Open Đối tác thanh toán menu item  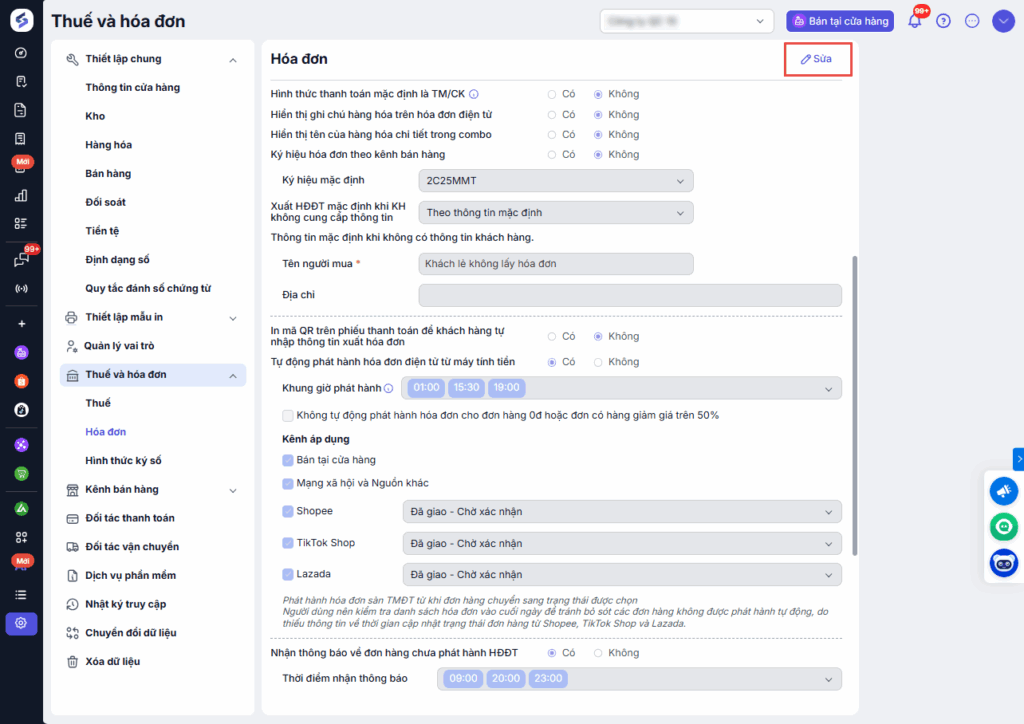(130, 518)
